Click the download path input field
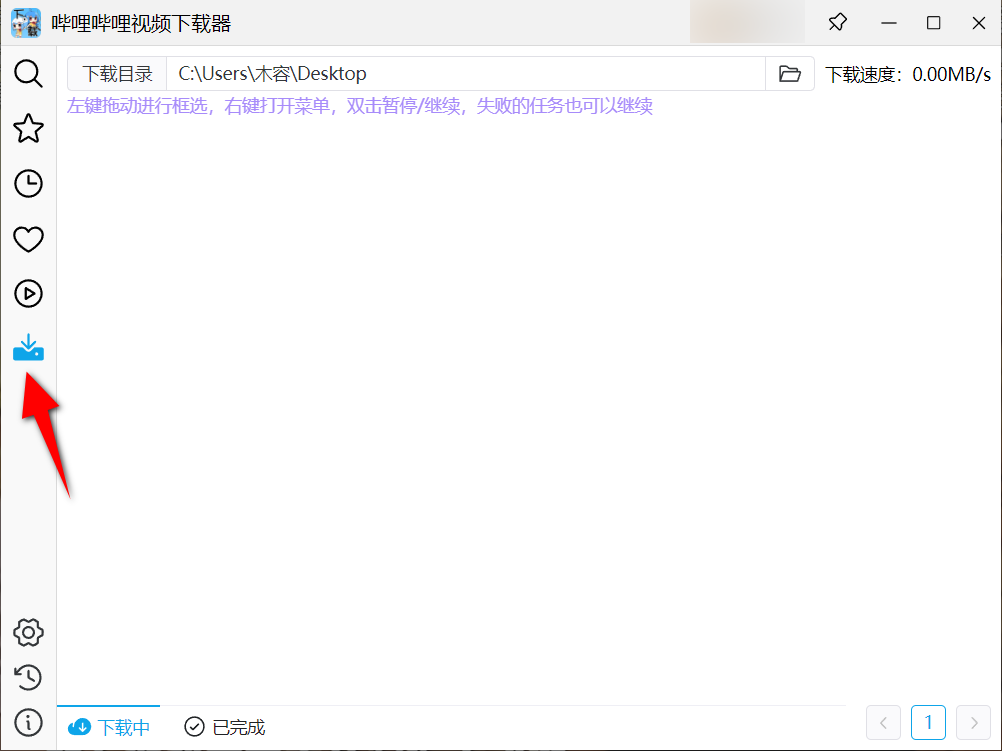 (465, 74)
